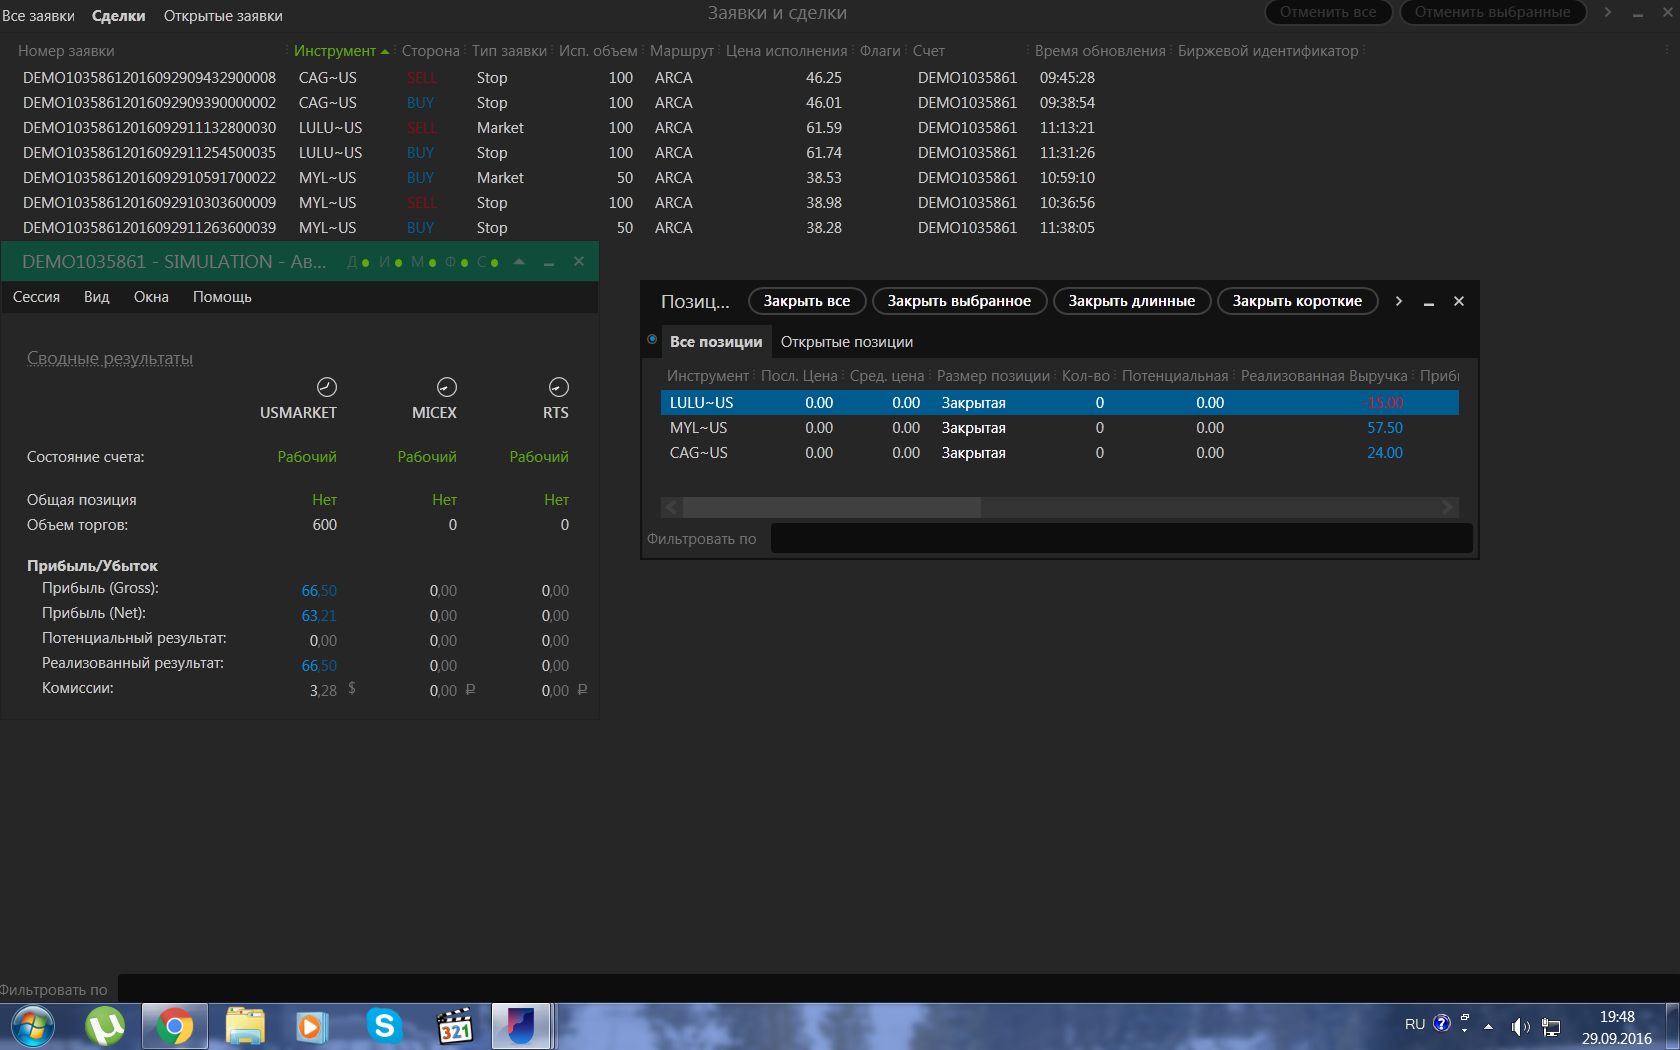Open uTorrent from the taskbar
This screenshot has height=1050, width=1680.
pyautogui.click(x=105, y=1027)
